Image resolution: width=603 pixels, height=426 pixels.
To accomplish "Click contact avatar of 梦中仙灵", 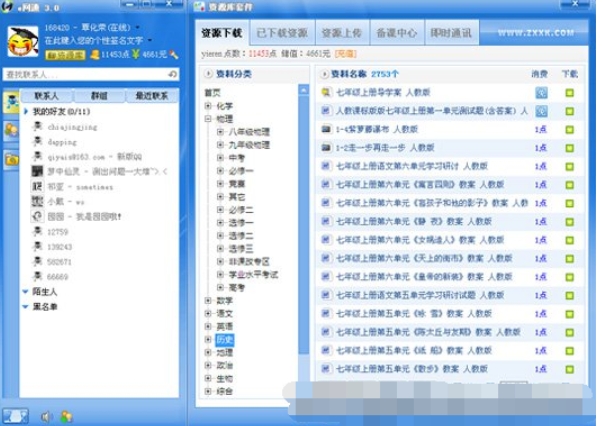I will (x=37, y=171).
